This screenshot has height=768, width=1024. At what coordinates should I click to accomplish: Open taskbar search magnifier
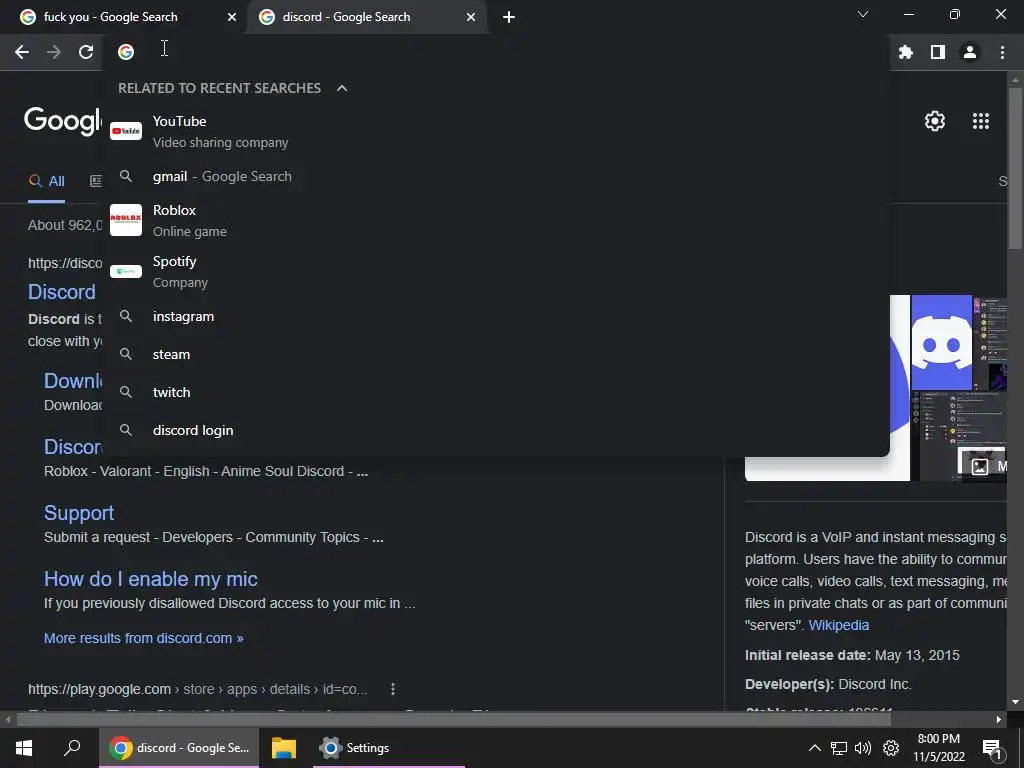[72, 748]
